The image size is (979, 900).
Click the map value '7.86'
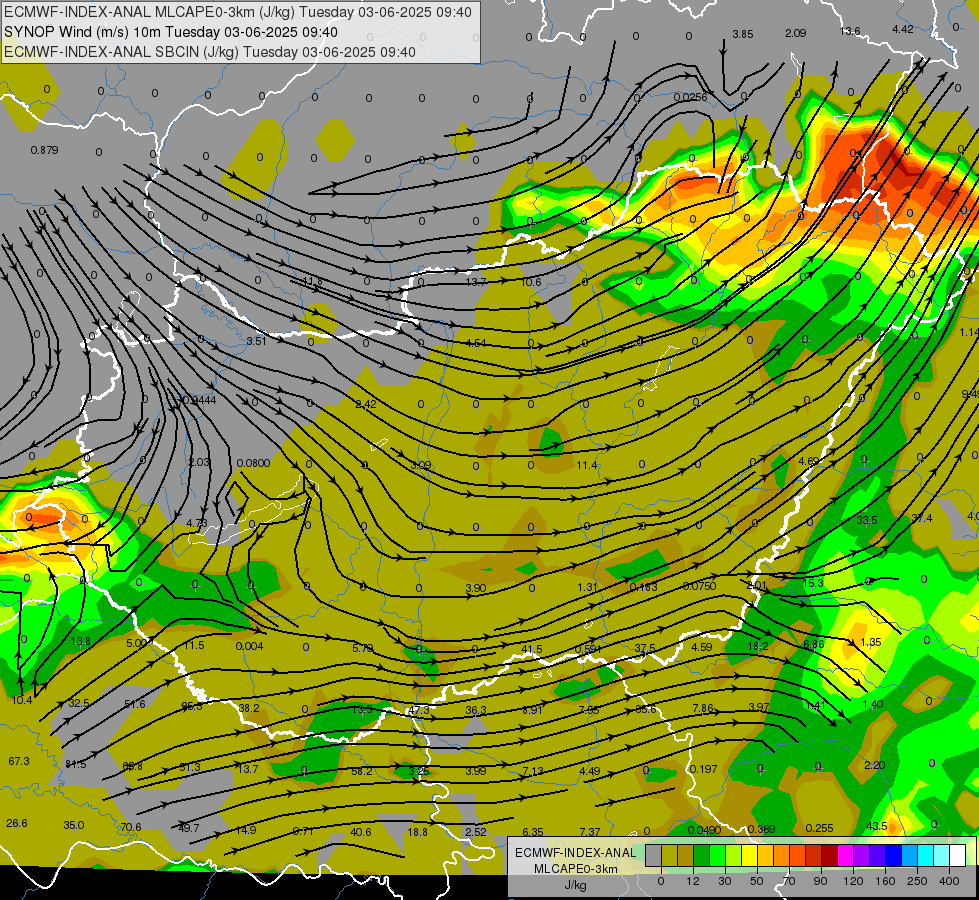[703, 708]
